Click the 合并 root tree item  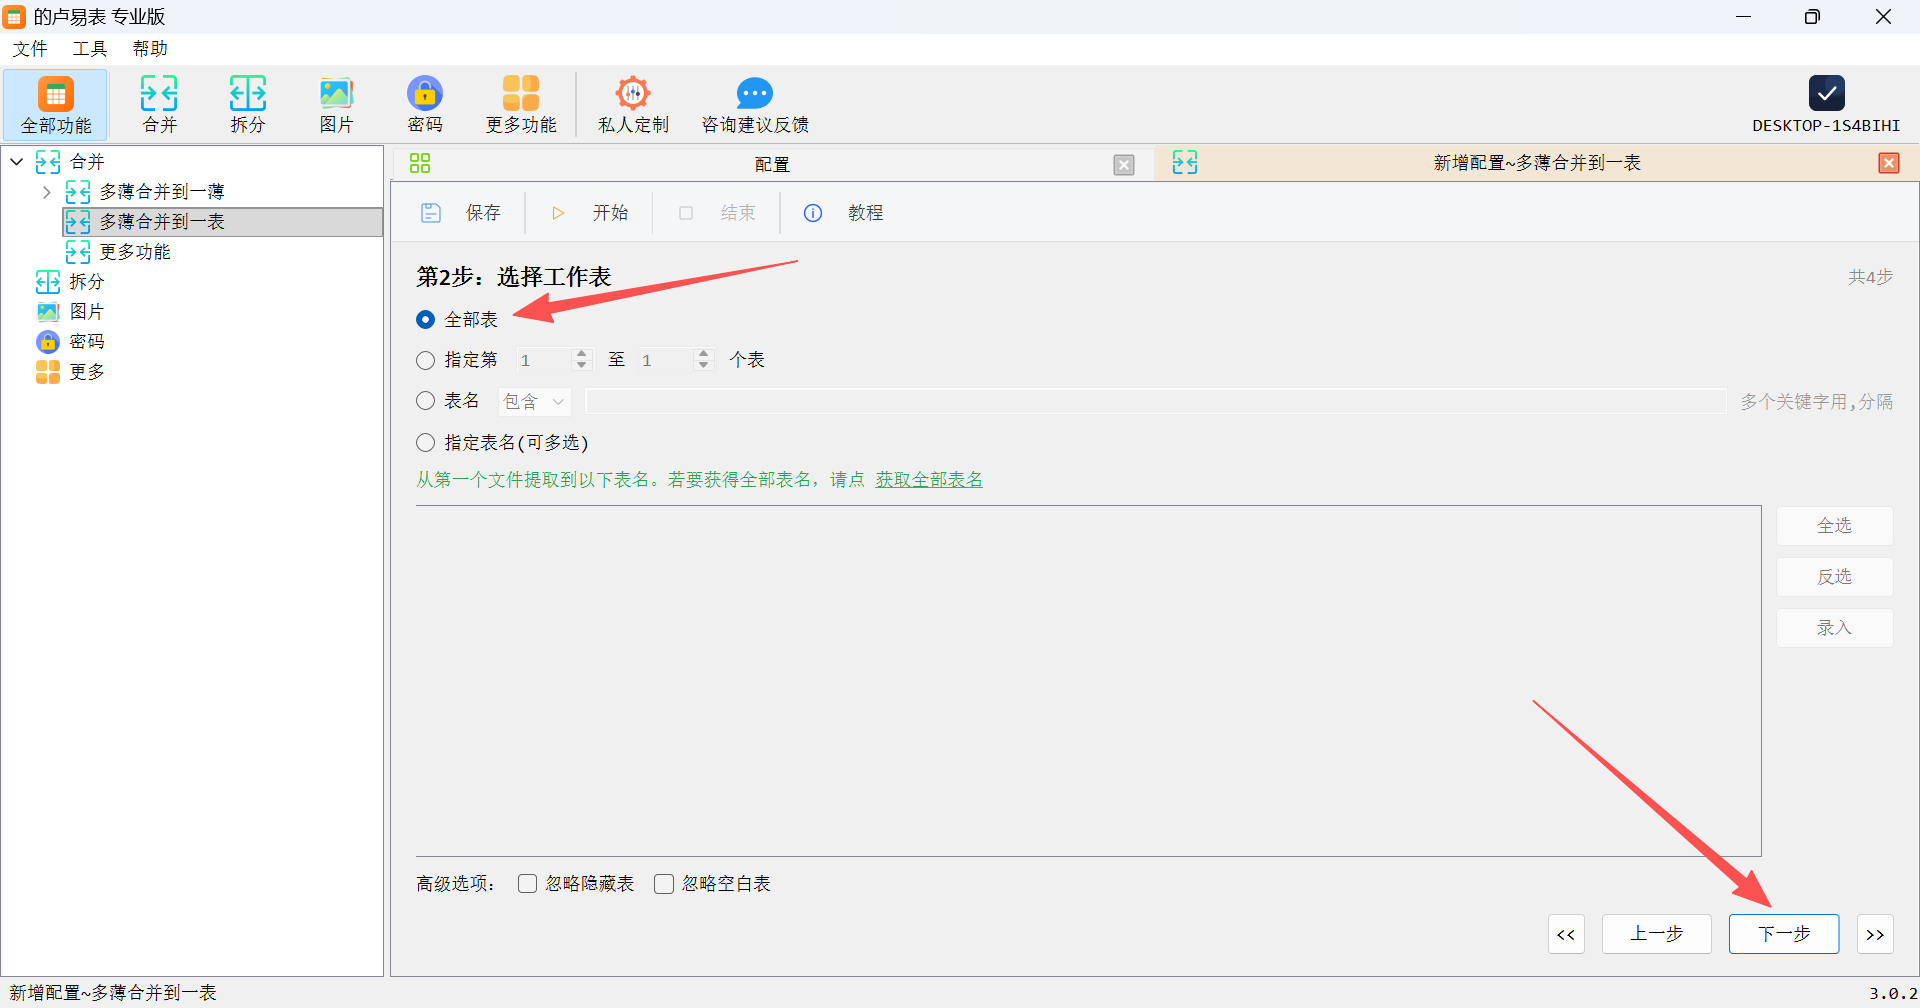click(x=86, y=162)
